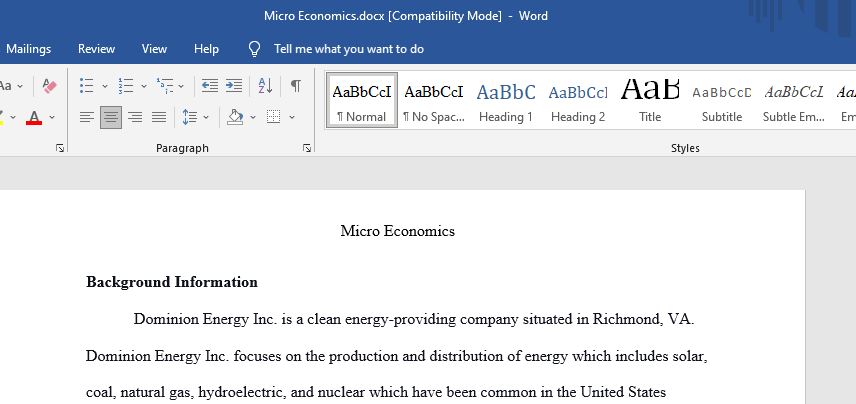Click the word Richmond in first paragraph
This screenshot has width=856, height=404.
[627, 319]
